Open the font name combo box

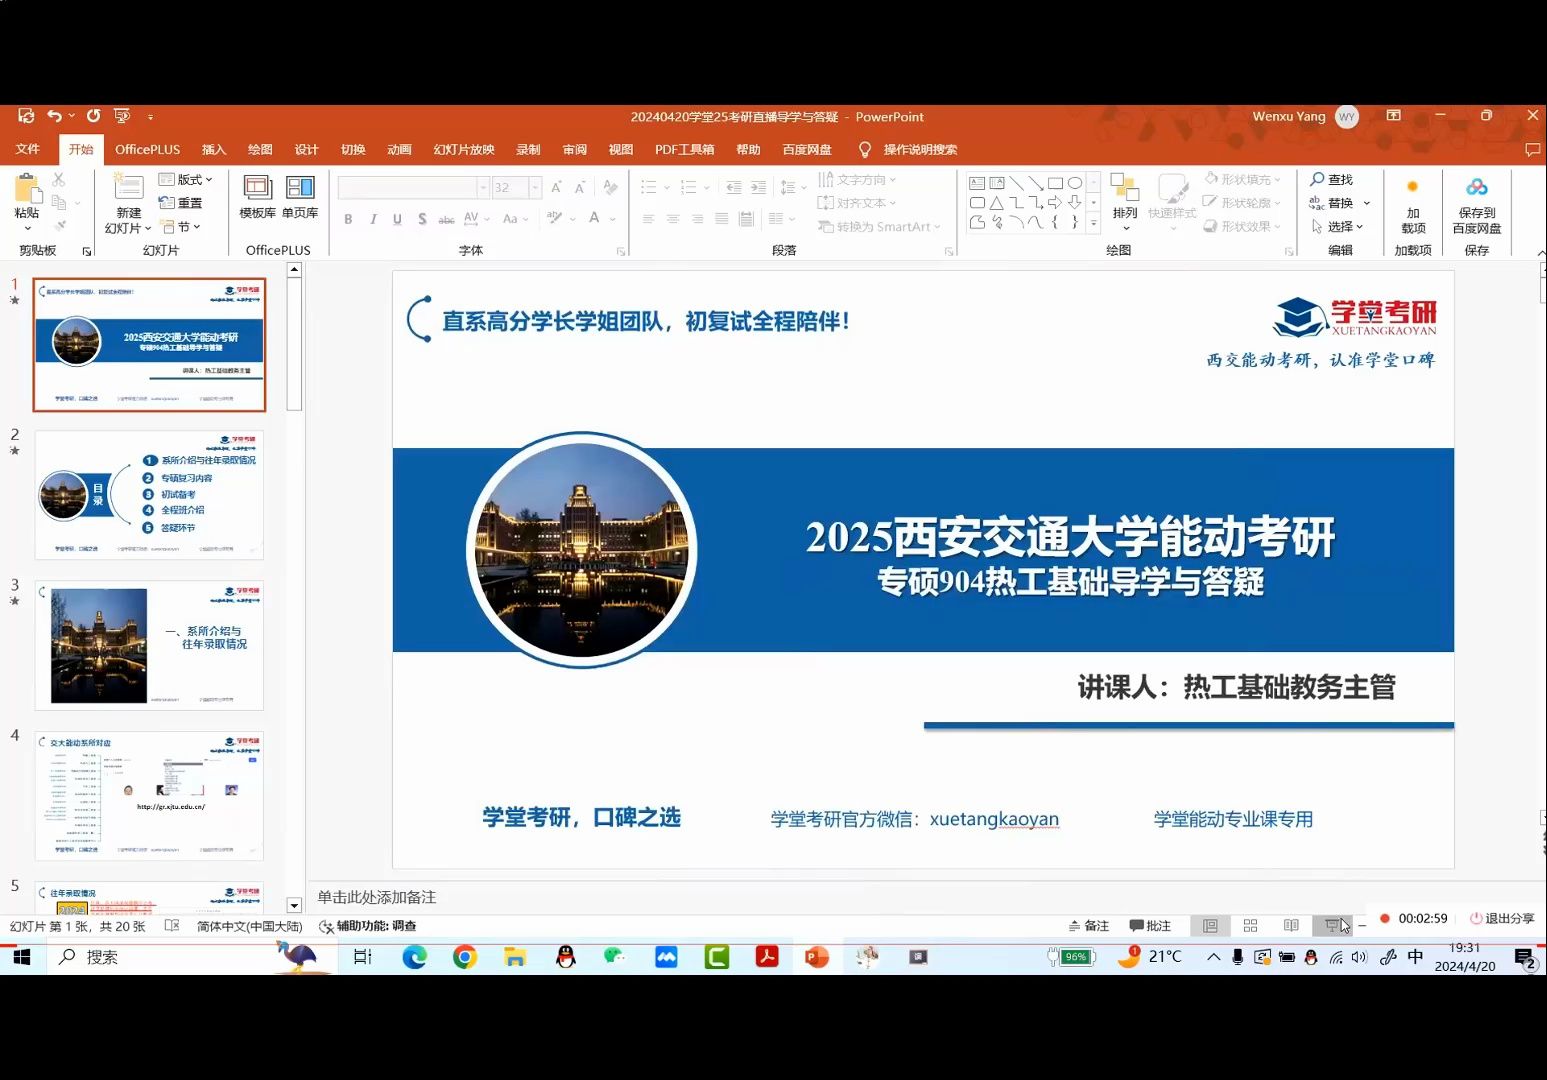[413, 187]
